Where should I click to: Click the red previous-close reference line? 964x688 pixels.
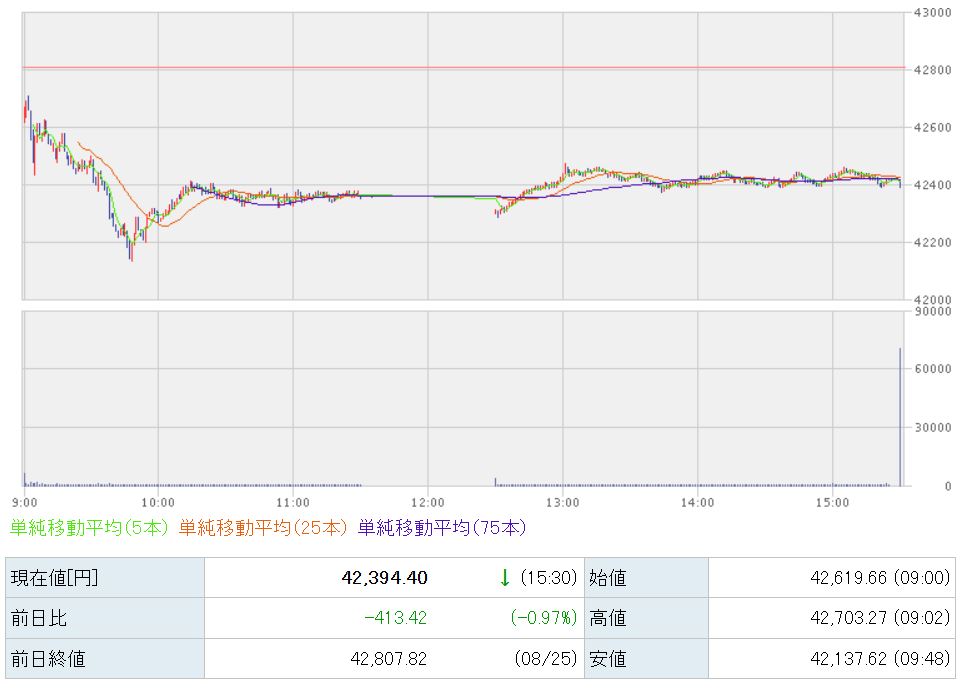464,67
